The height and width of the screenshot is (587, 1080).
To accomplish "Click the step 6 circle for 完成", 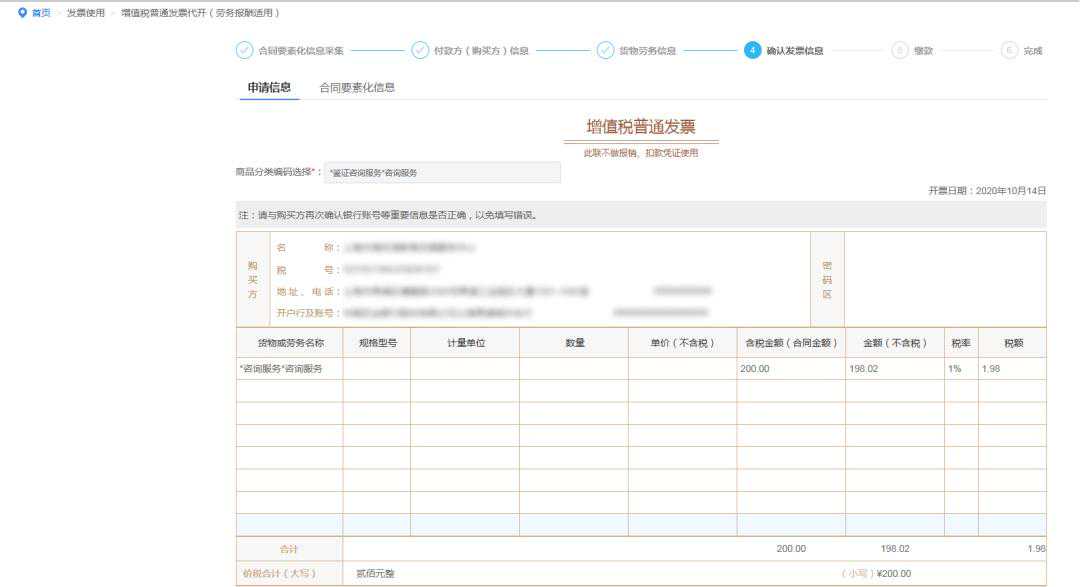I will 1009,50.
